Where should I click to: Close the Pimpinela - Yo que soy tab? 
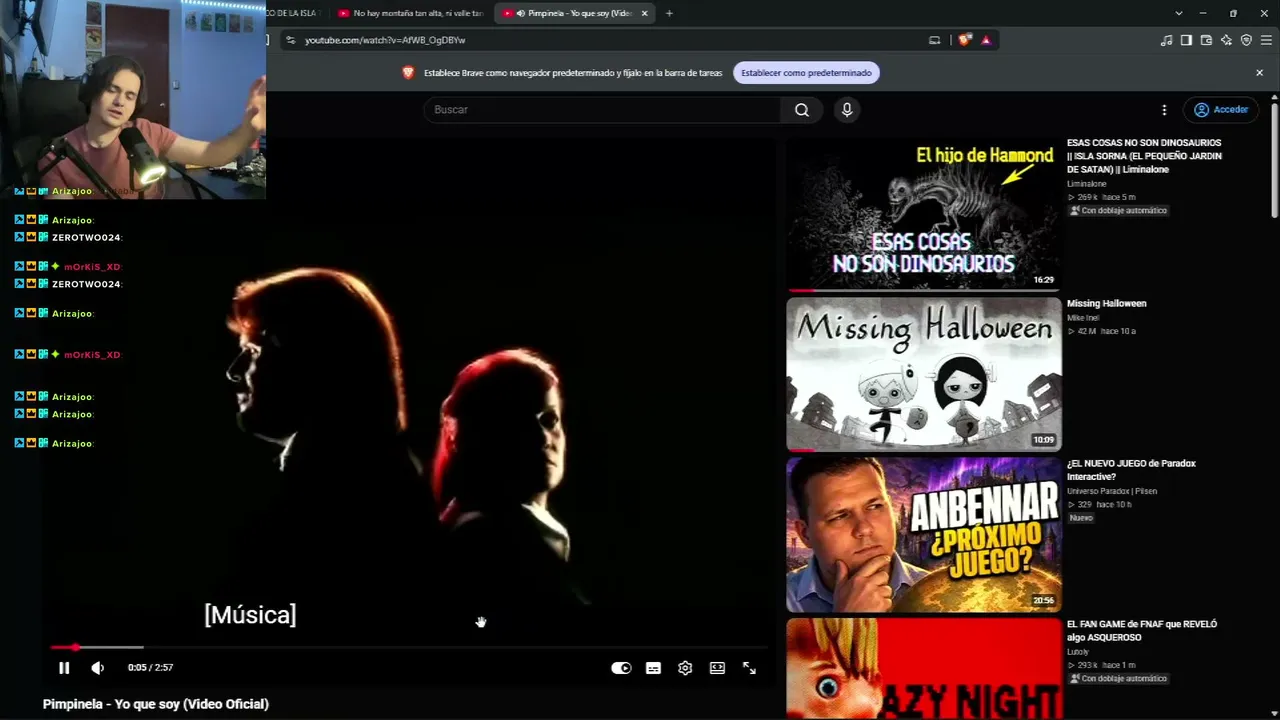(x=644, y=13)
